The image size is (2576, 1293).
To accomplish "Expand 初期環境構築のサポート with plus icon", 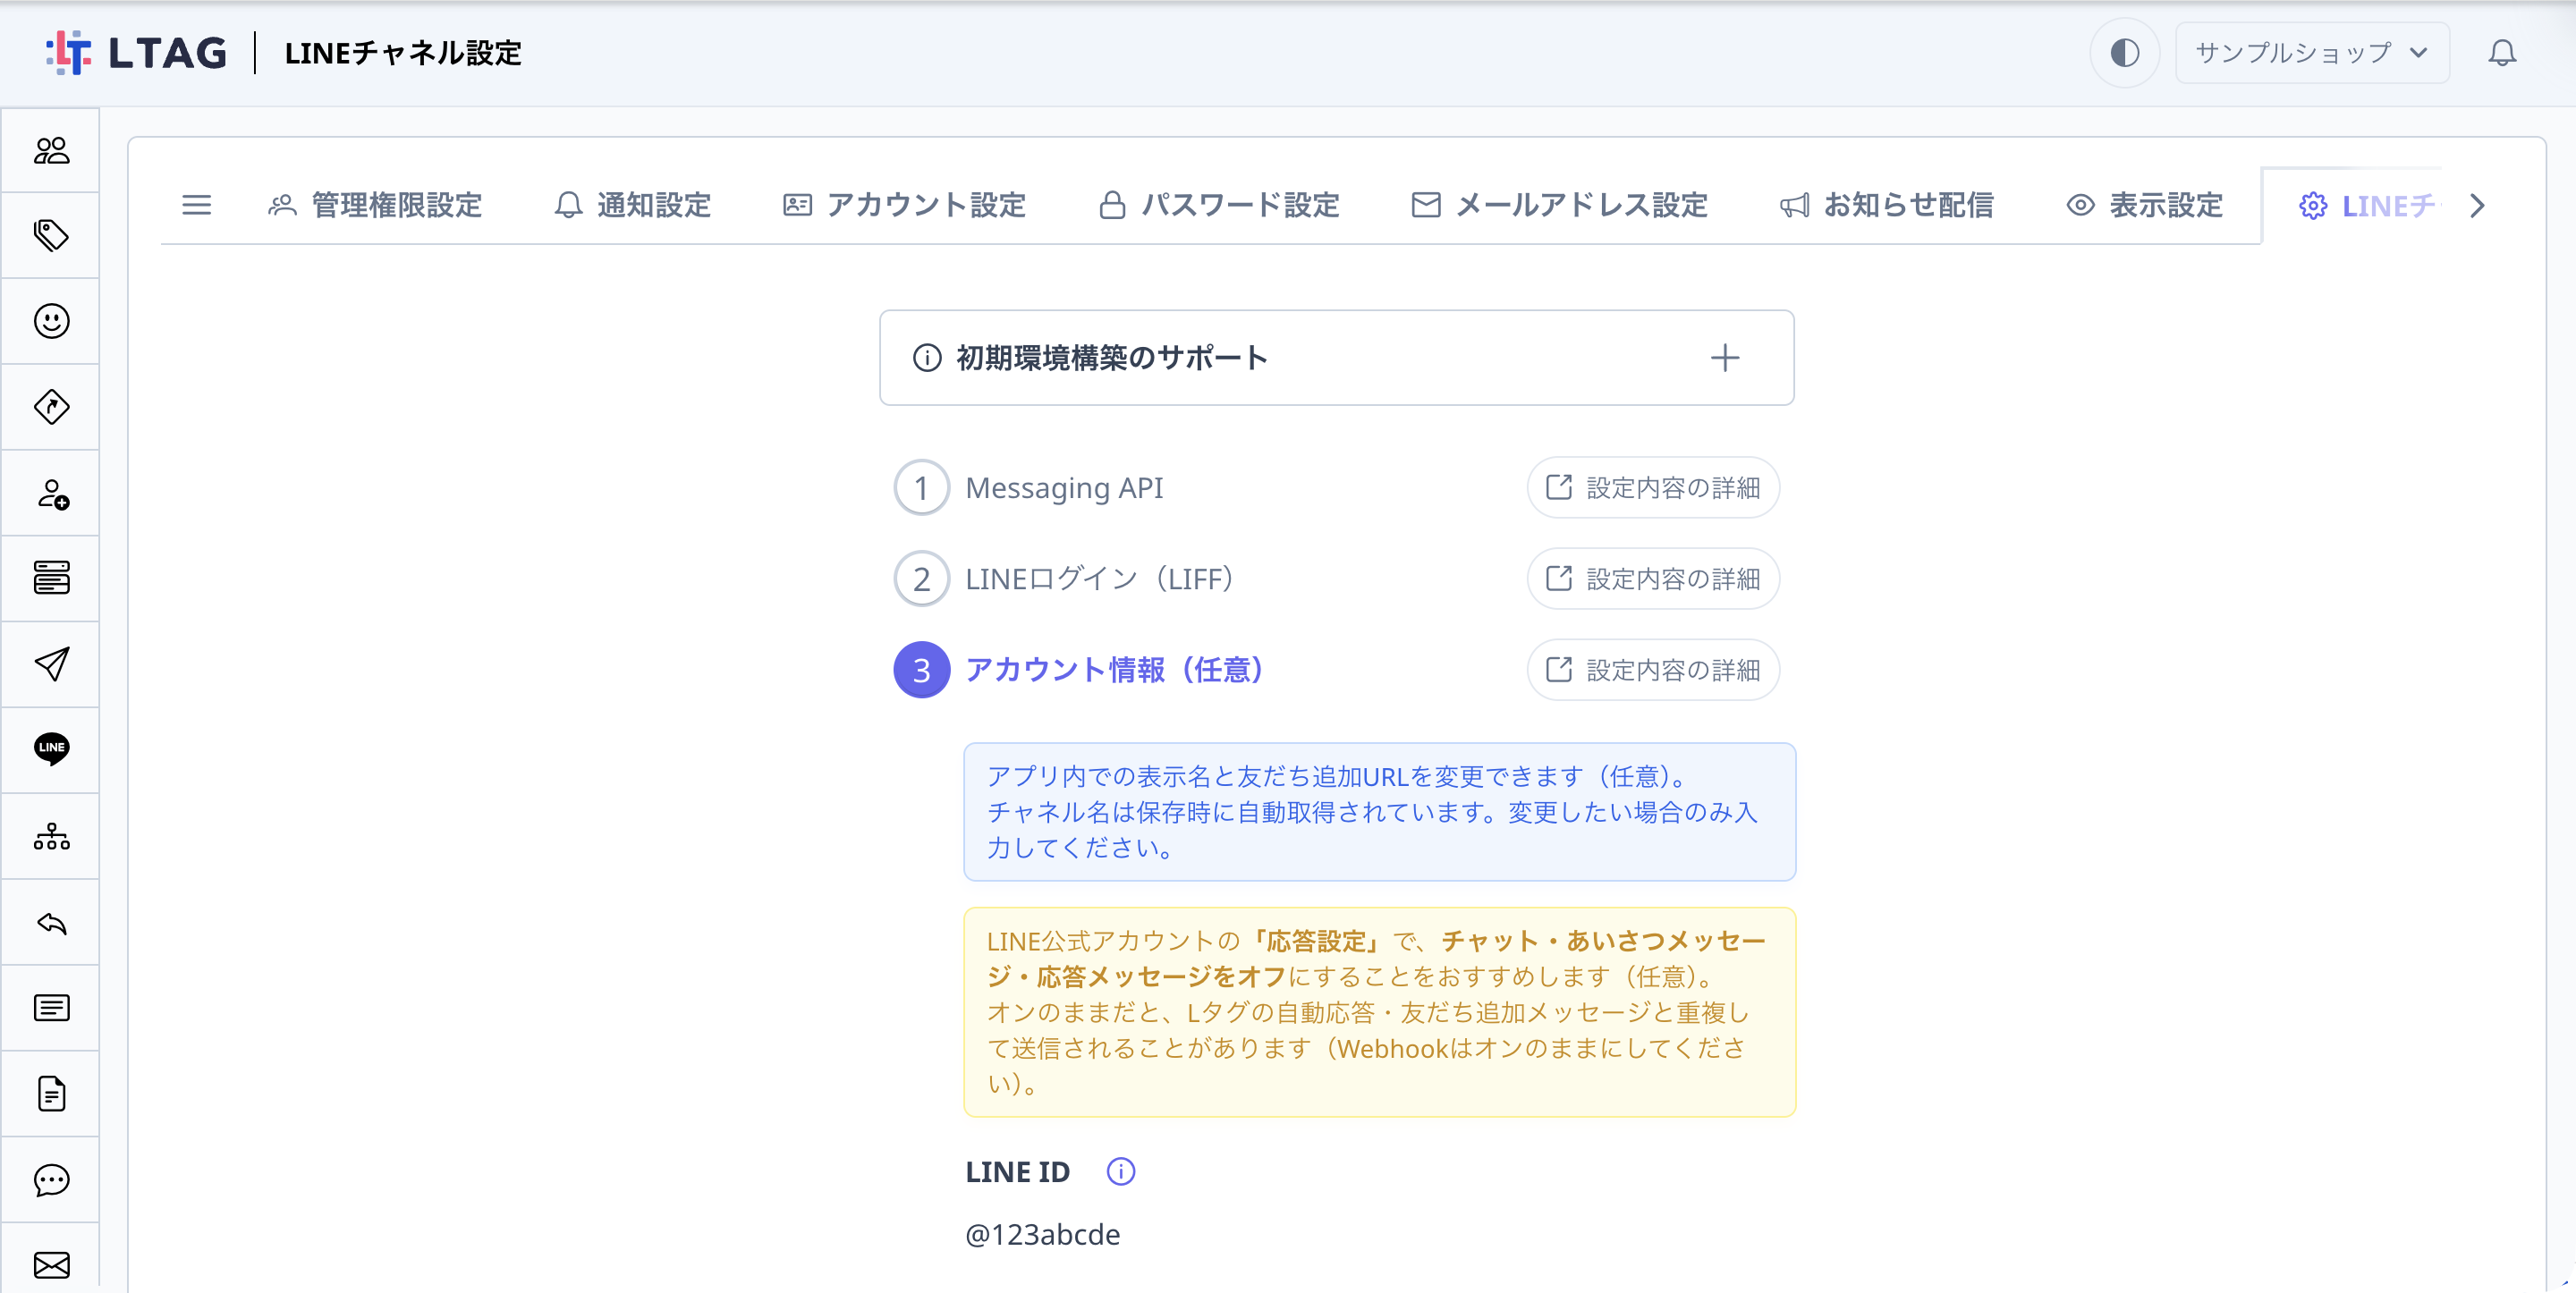I will pyautogui.click(x=1724, y=358).
